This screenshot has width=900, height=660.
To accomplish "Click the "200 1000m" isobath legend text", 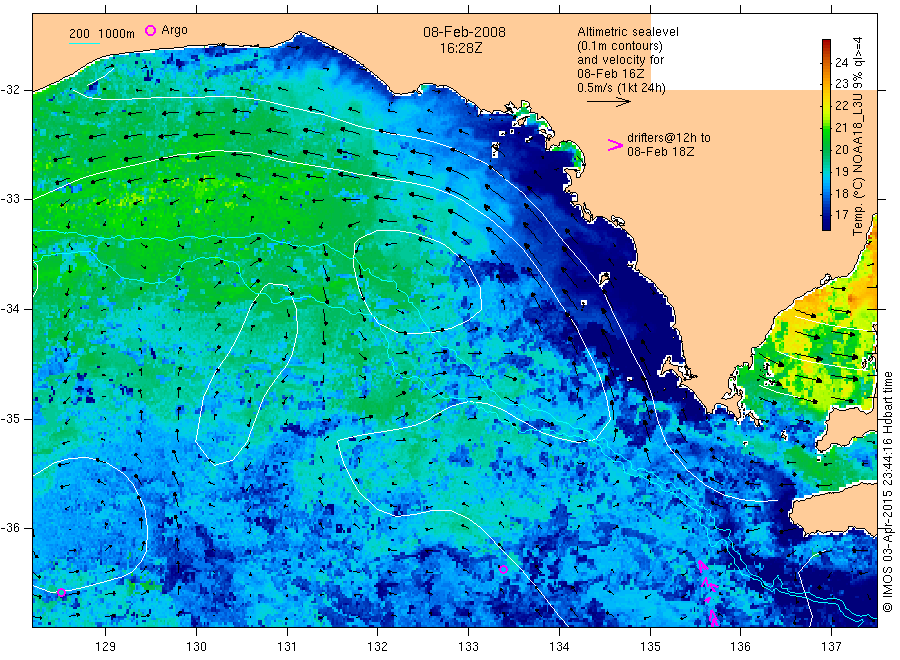I will 102,34.
